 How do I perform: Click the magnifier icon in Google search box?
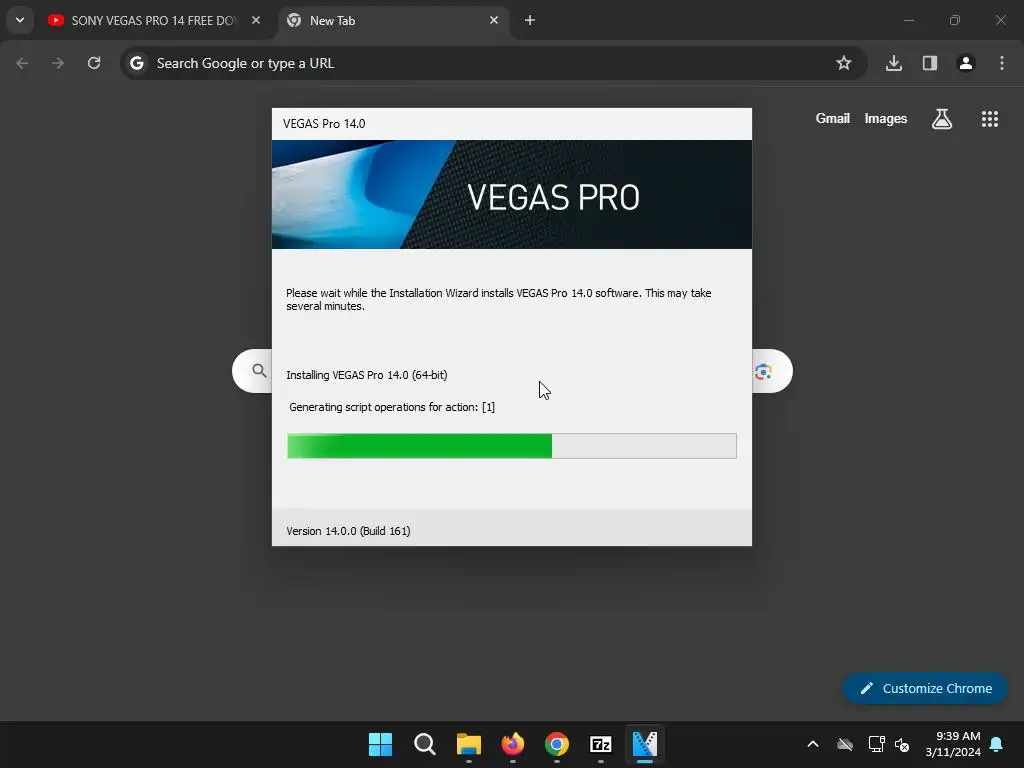click(x=259, y=371)
